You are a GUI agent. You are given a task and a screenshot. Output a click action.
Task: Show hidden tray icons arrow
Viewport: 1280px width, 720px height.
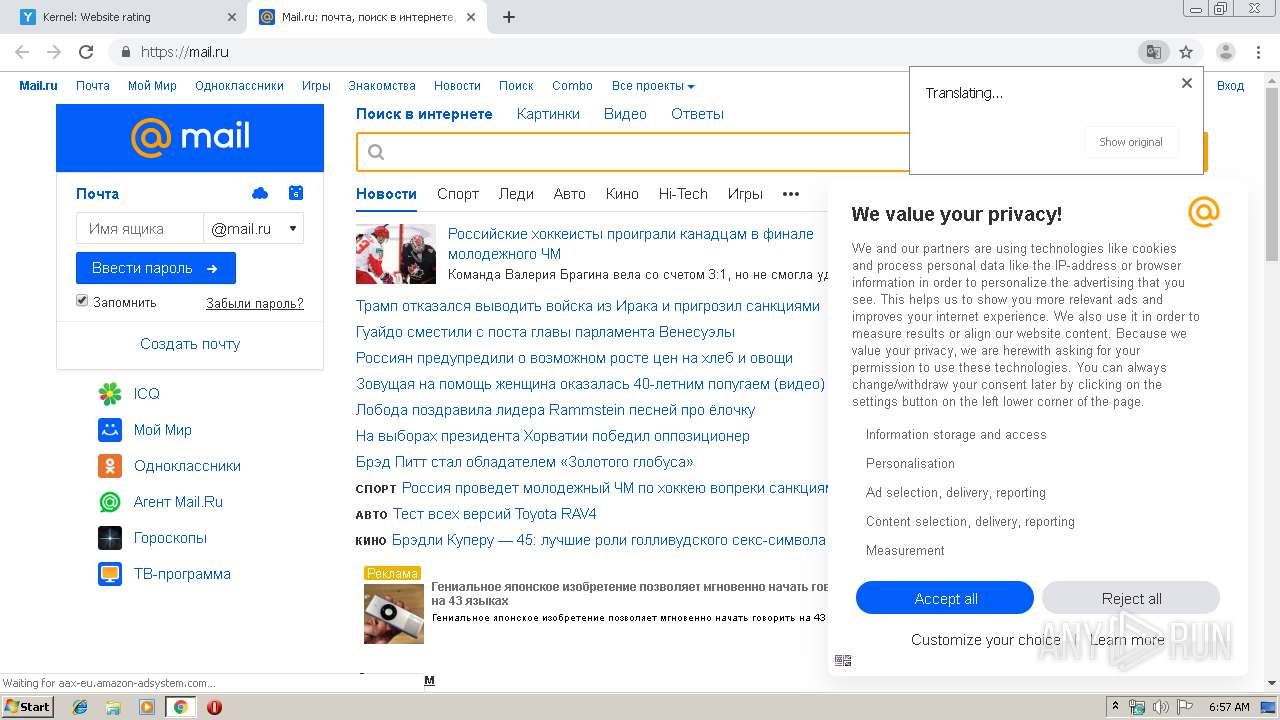tap(1115, 707)
